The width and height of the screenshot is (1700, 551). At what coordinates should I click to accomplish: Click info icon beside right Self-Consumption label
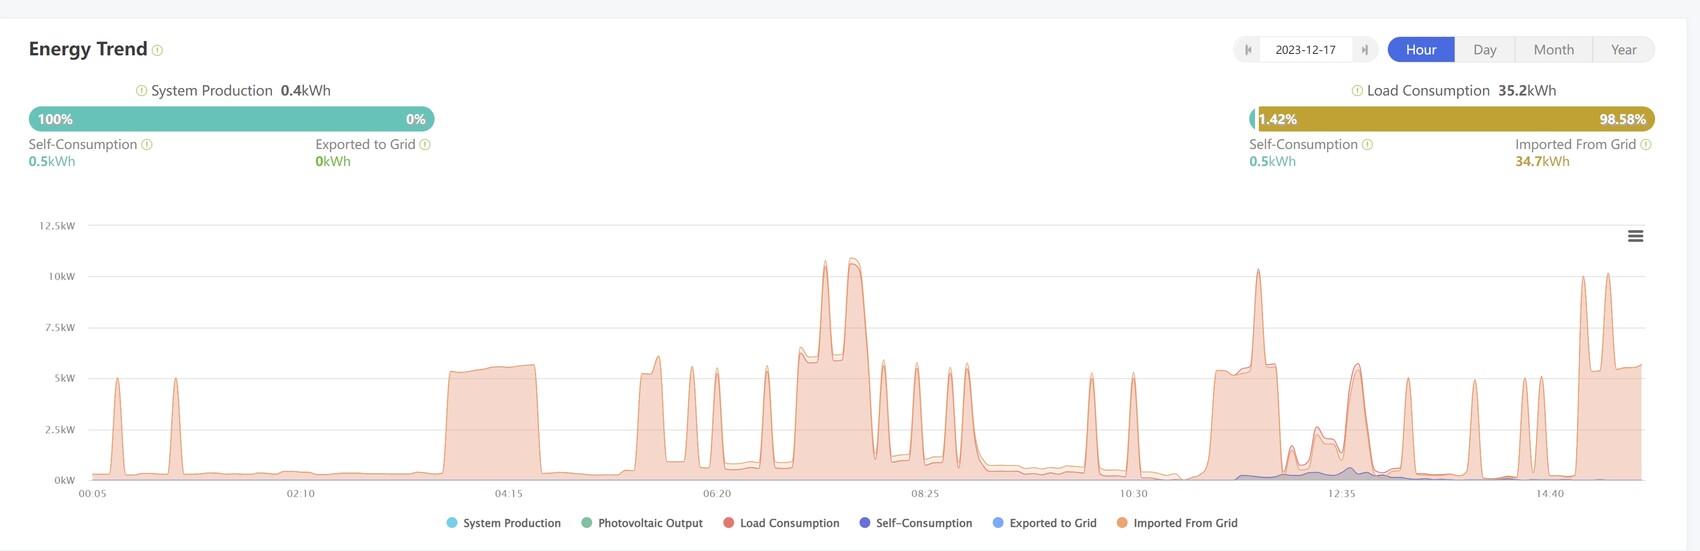1367,145
